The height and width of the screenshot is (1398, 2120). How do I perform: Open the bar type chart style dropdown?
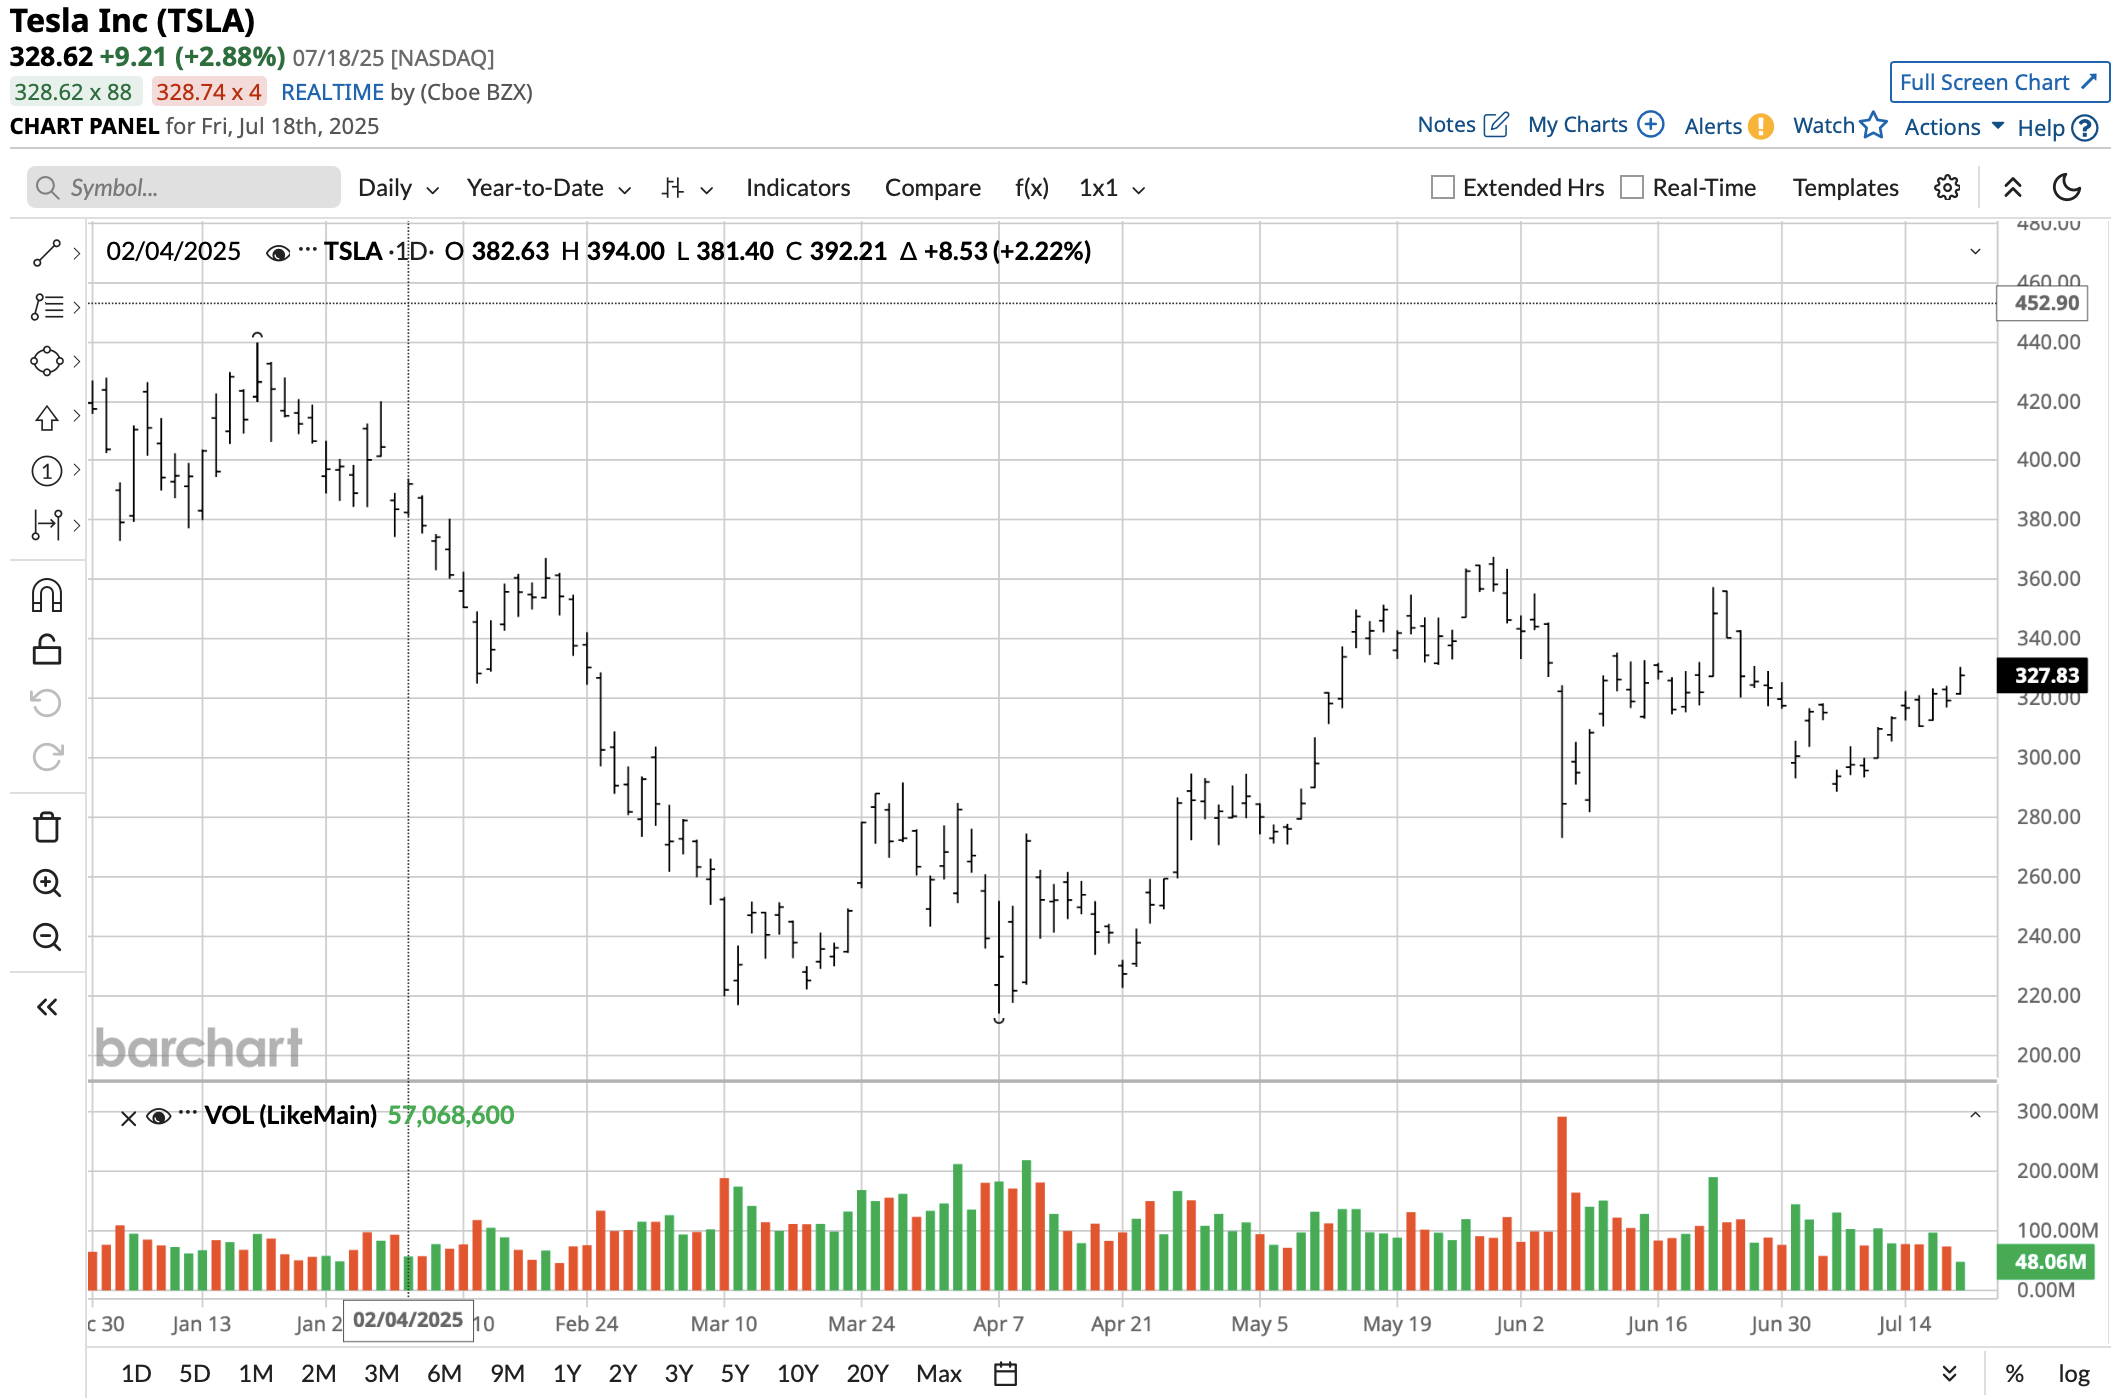point(687,188)
